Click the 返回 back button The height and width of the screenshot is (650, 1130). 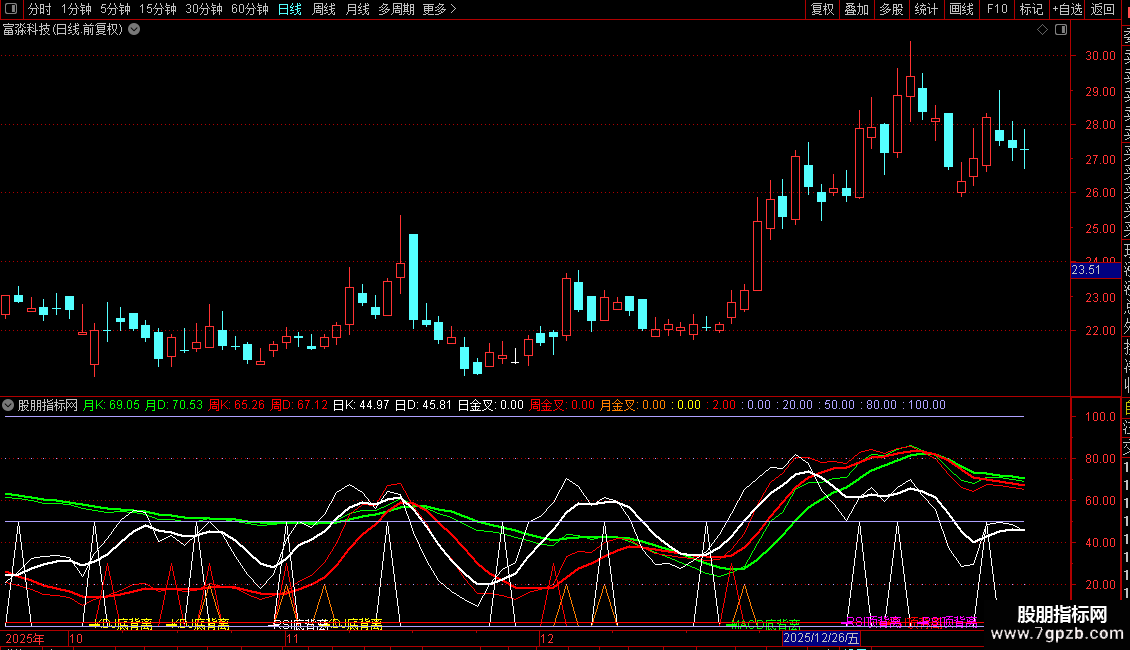(x=1103, y=9)
